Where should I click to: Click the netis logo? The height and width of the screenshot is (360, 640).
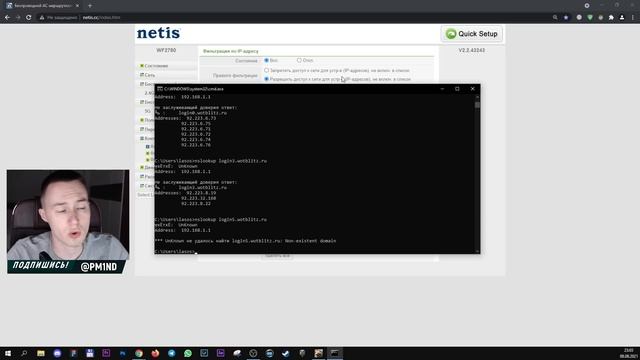pyautogui.click(x=158, y=33)
